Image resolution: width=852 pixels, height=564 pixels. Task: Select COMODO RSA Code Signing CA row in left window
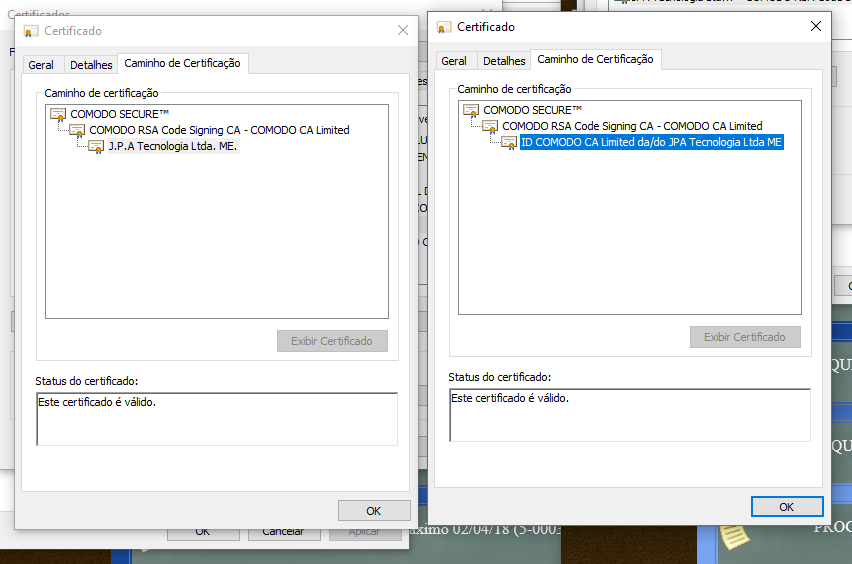(x=220, y=130)
